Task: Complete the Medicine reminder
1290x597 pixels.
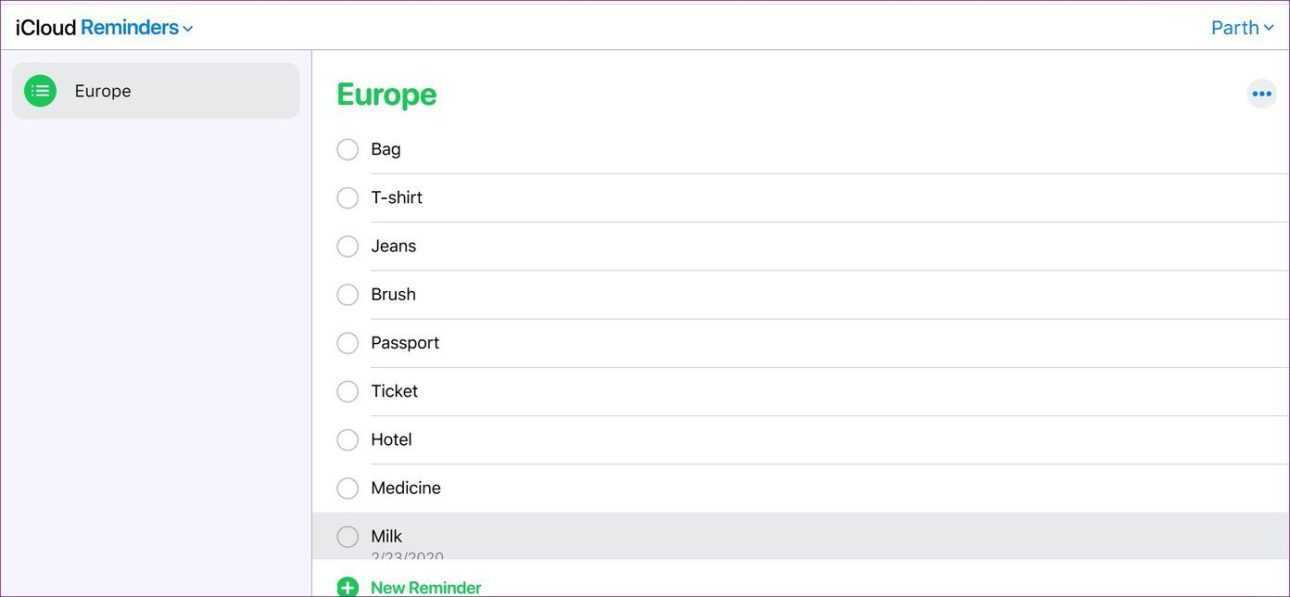Action: coord(347,488)
